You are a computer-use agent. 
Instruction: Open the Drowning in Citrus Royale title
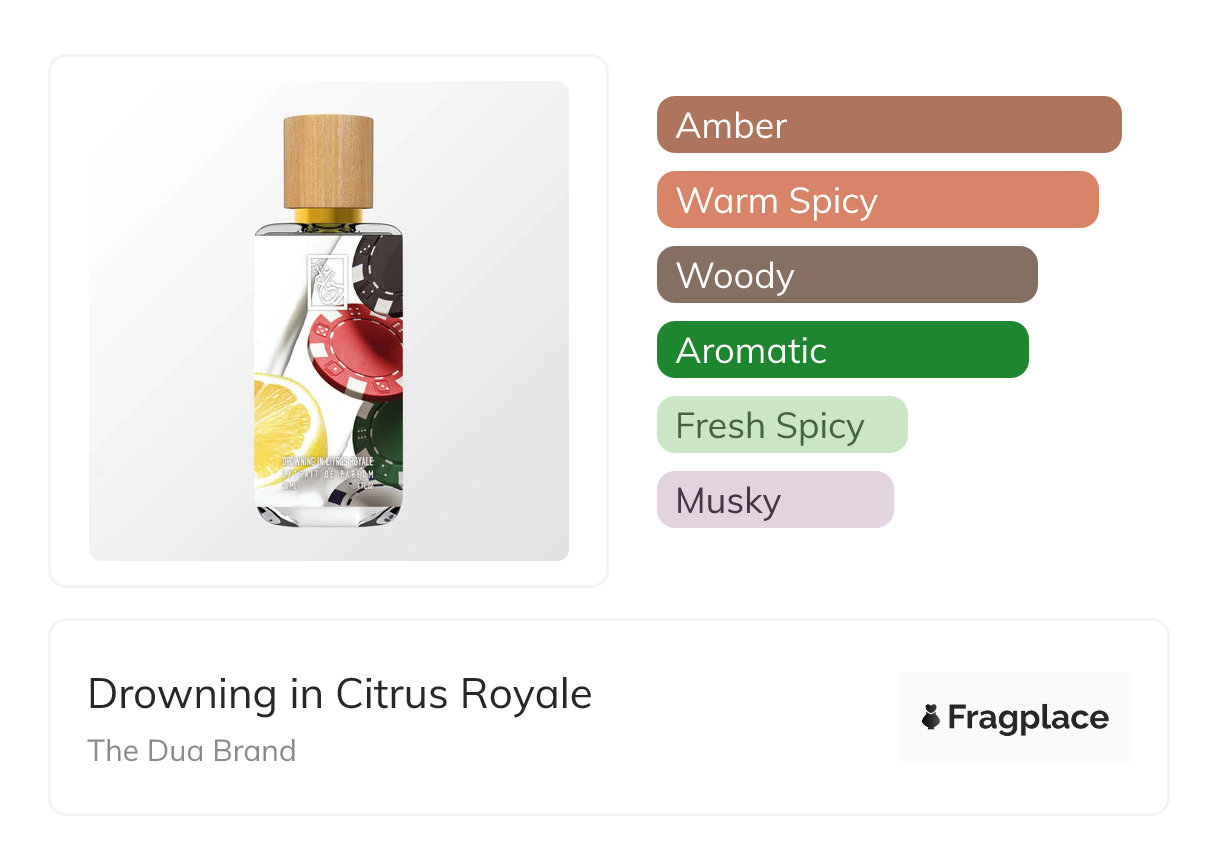coord(340,694)
